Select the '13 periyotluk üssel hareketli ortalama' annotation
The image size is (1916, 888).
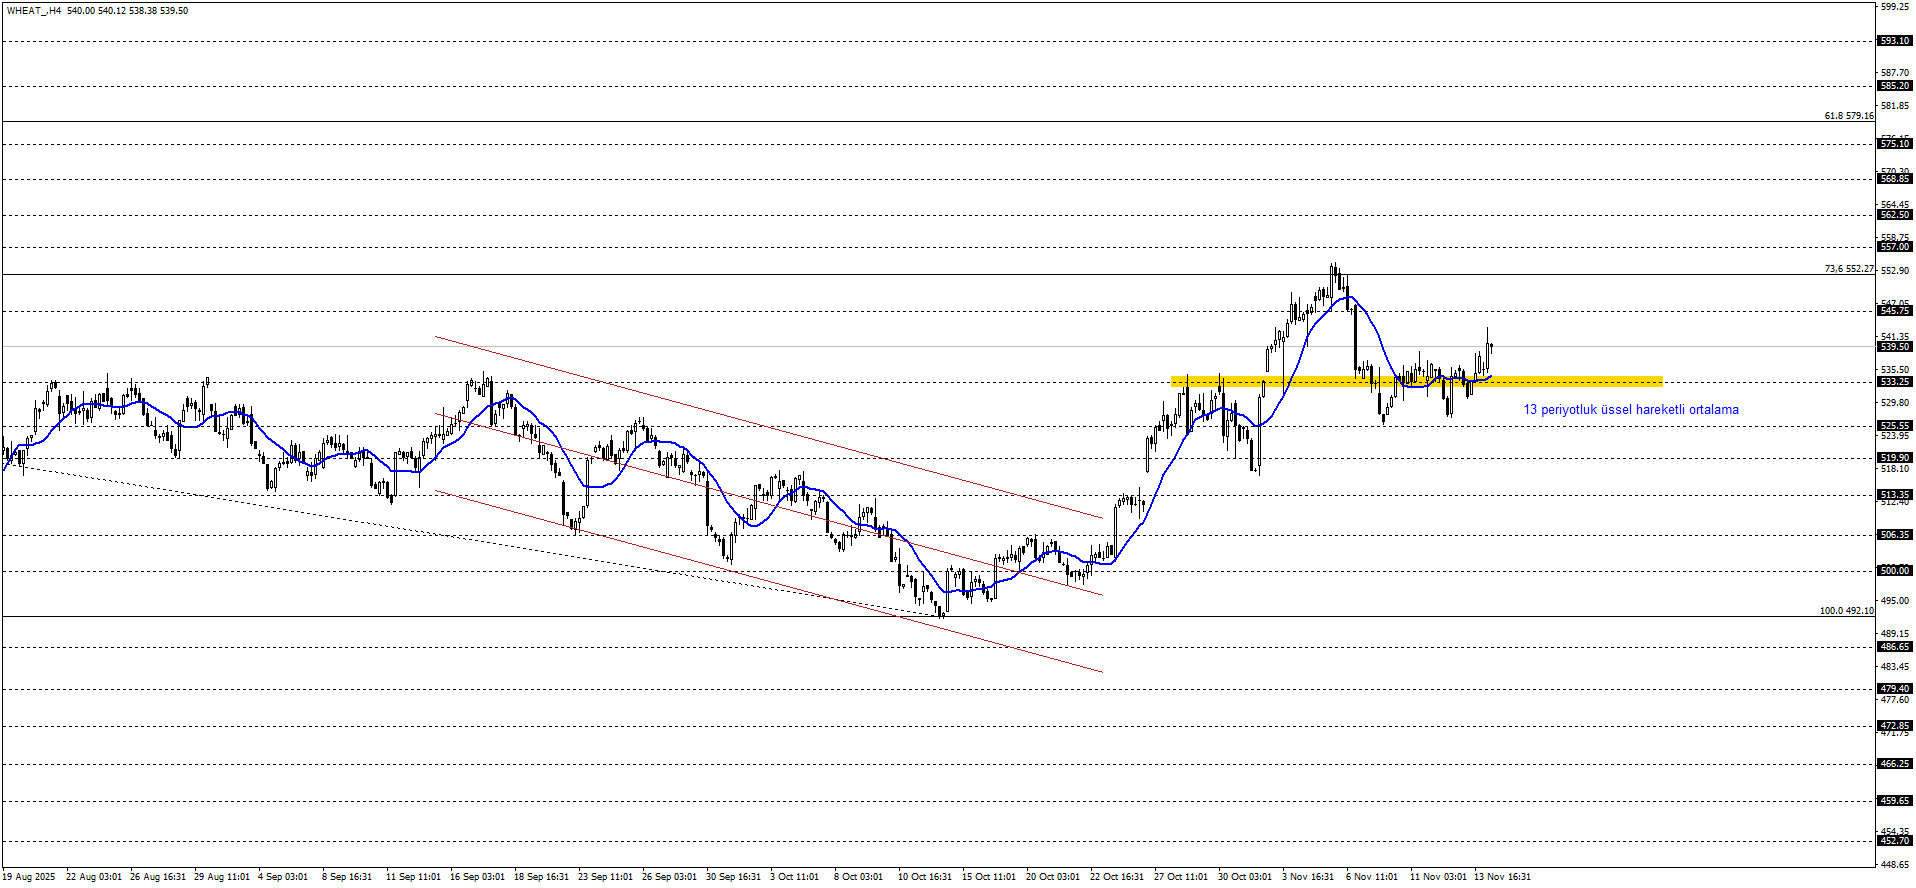(x=1630, y=410)
